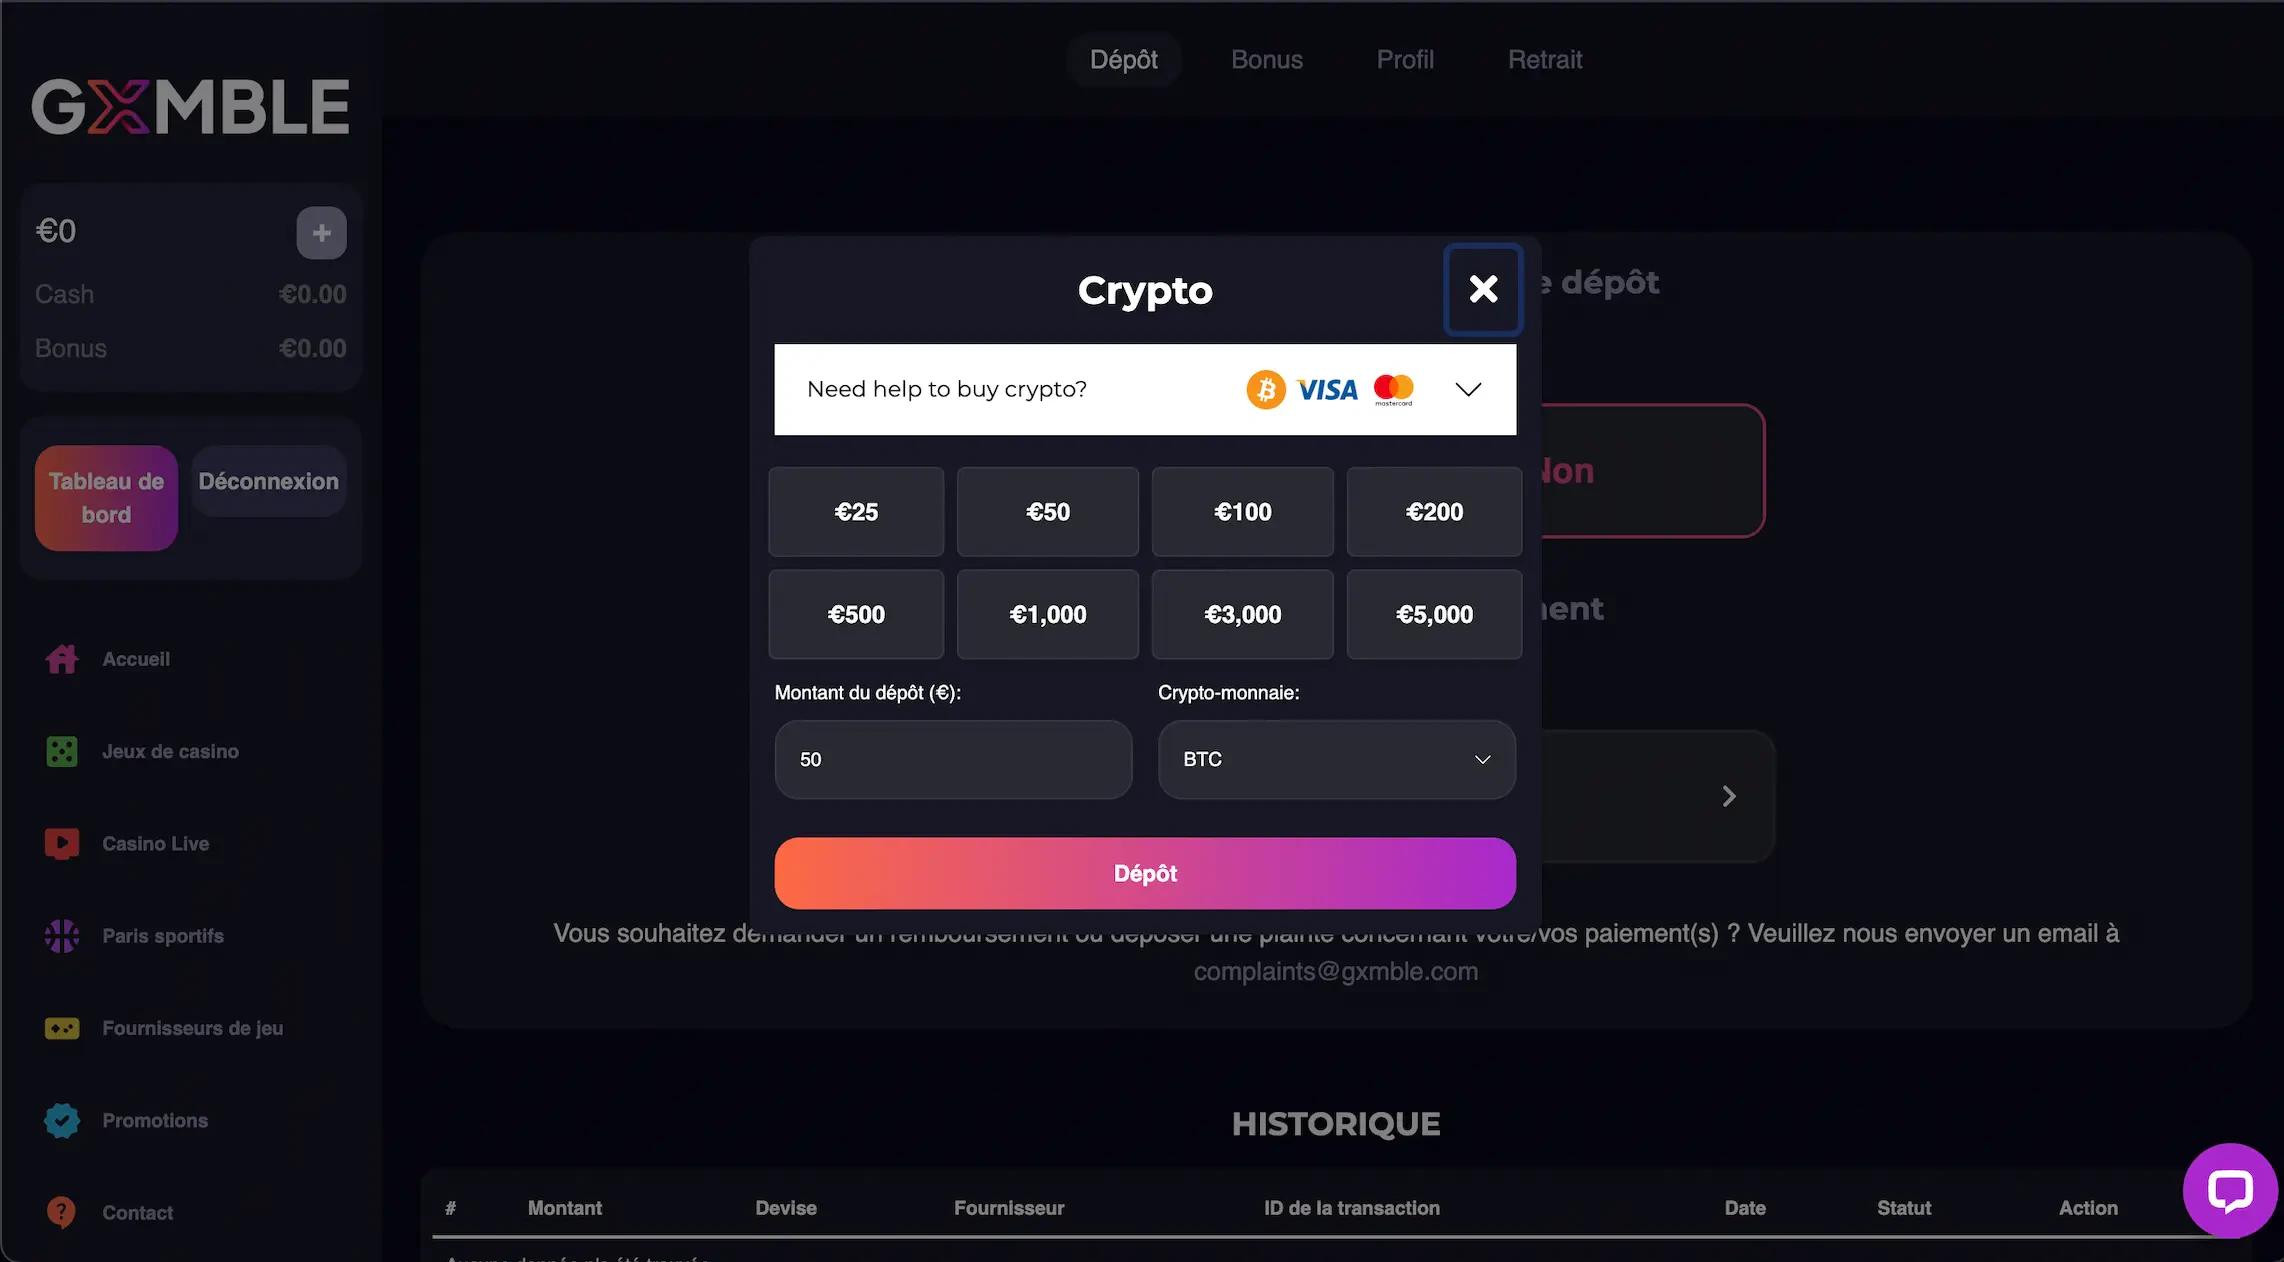Select the €100 preset amount

(1242, 512)
